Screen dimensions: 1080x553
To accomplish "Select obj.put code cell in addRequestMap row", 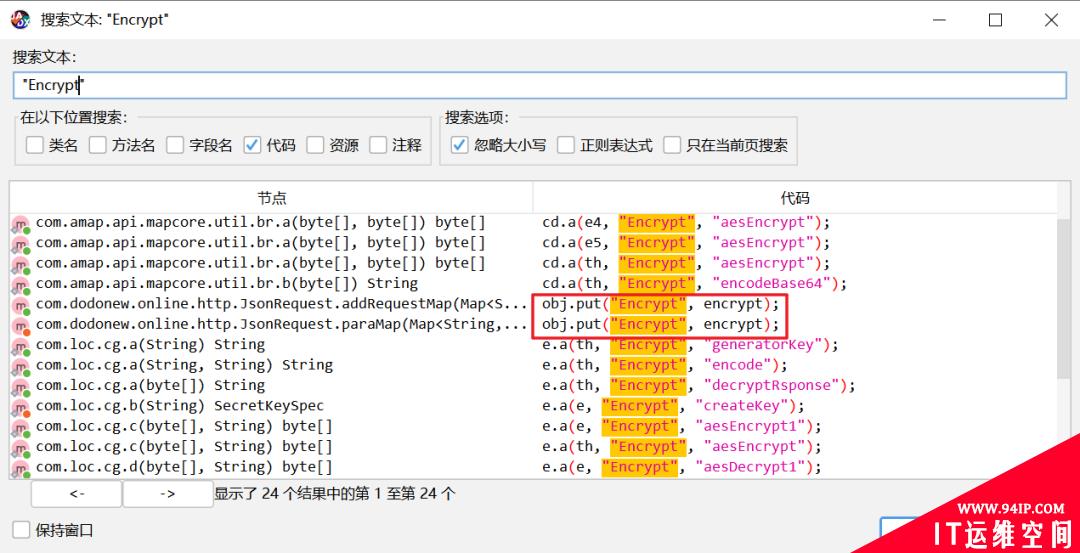I will click(x=661, y=304).
